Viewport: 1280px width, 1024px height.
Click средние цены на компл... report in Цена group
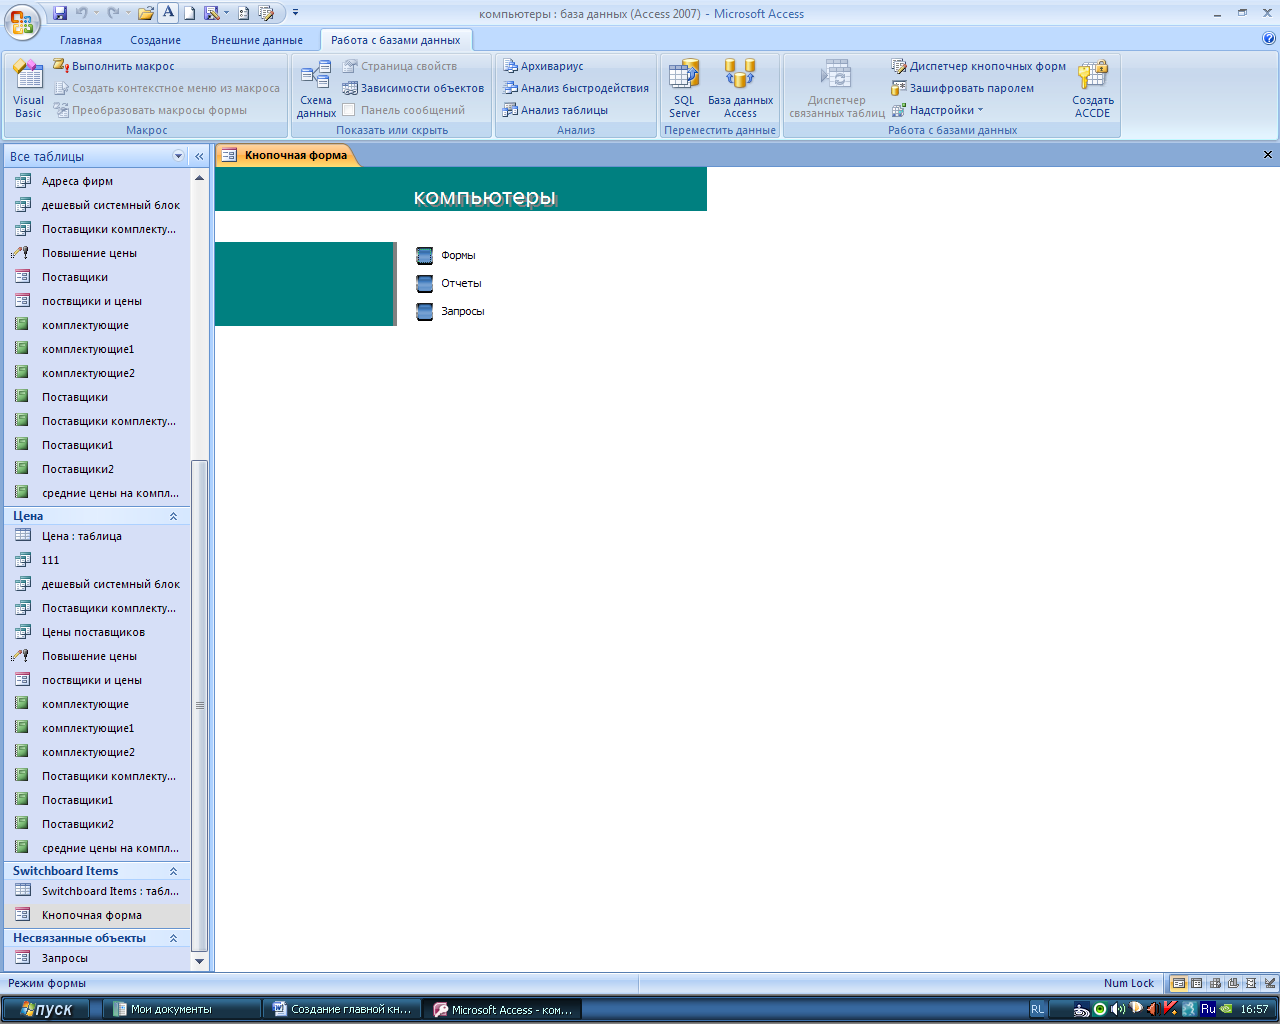[x=96, y=848]
